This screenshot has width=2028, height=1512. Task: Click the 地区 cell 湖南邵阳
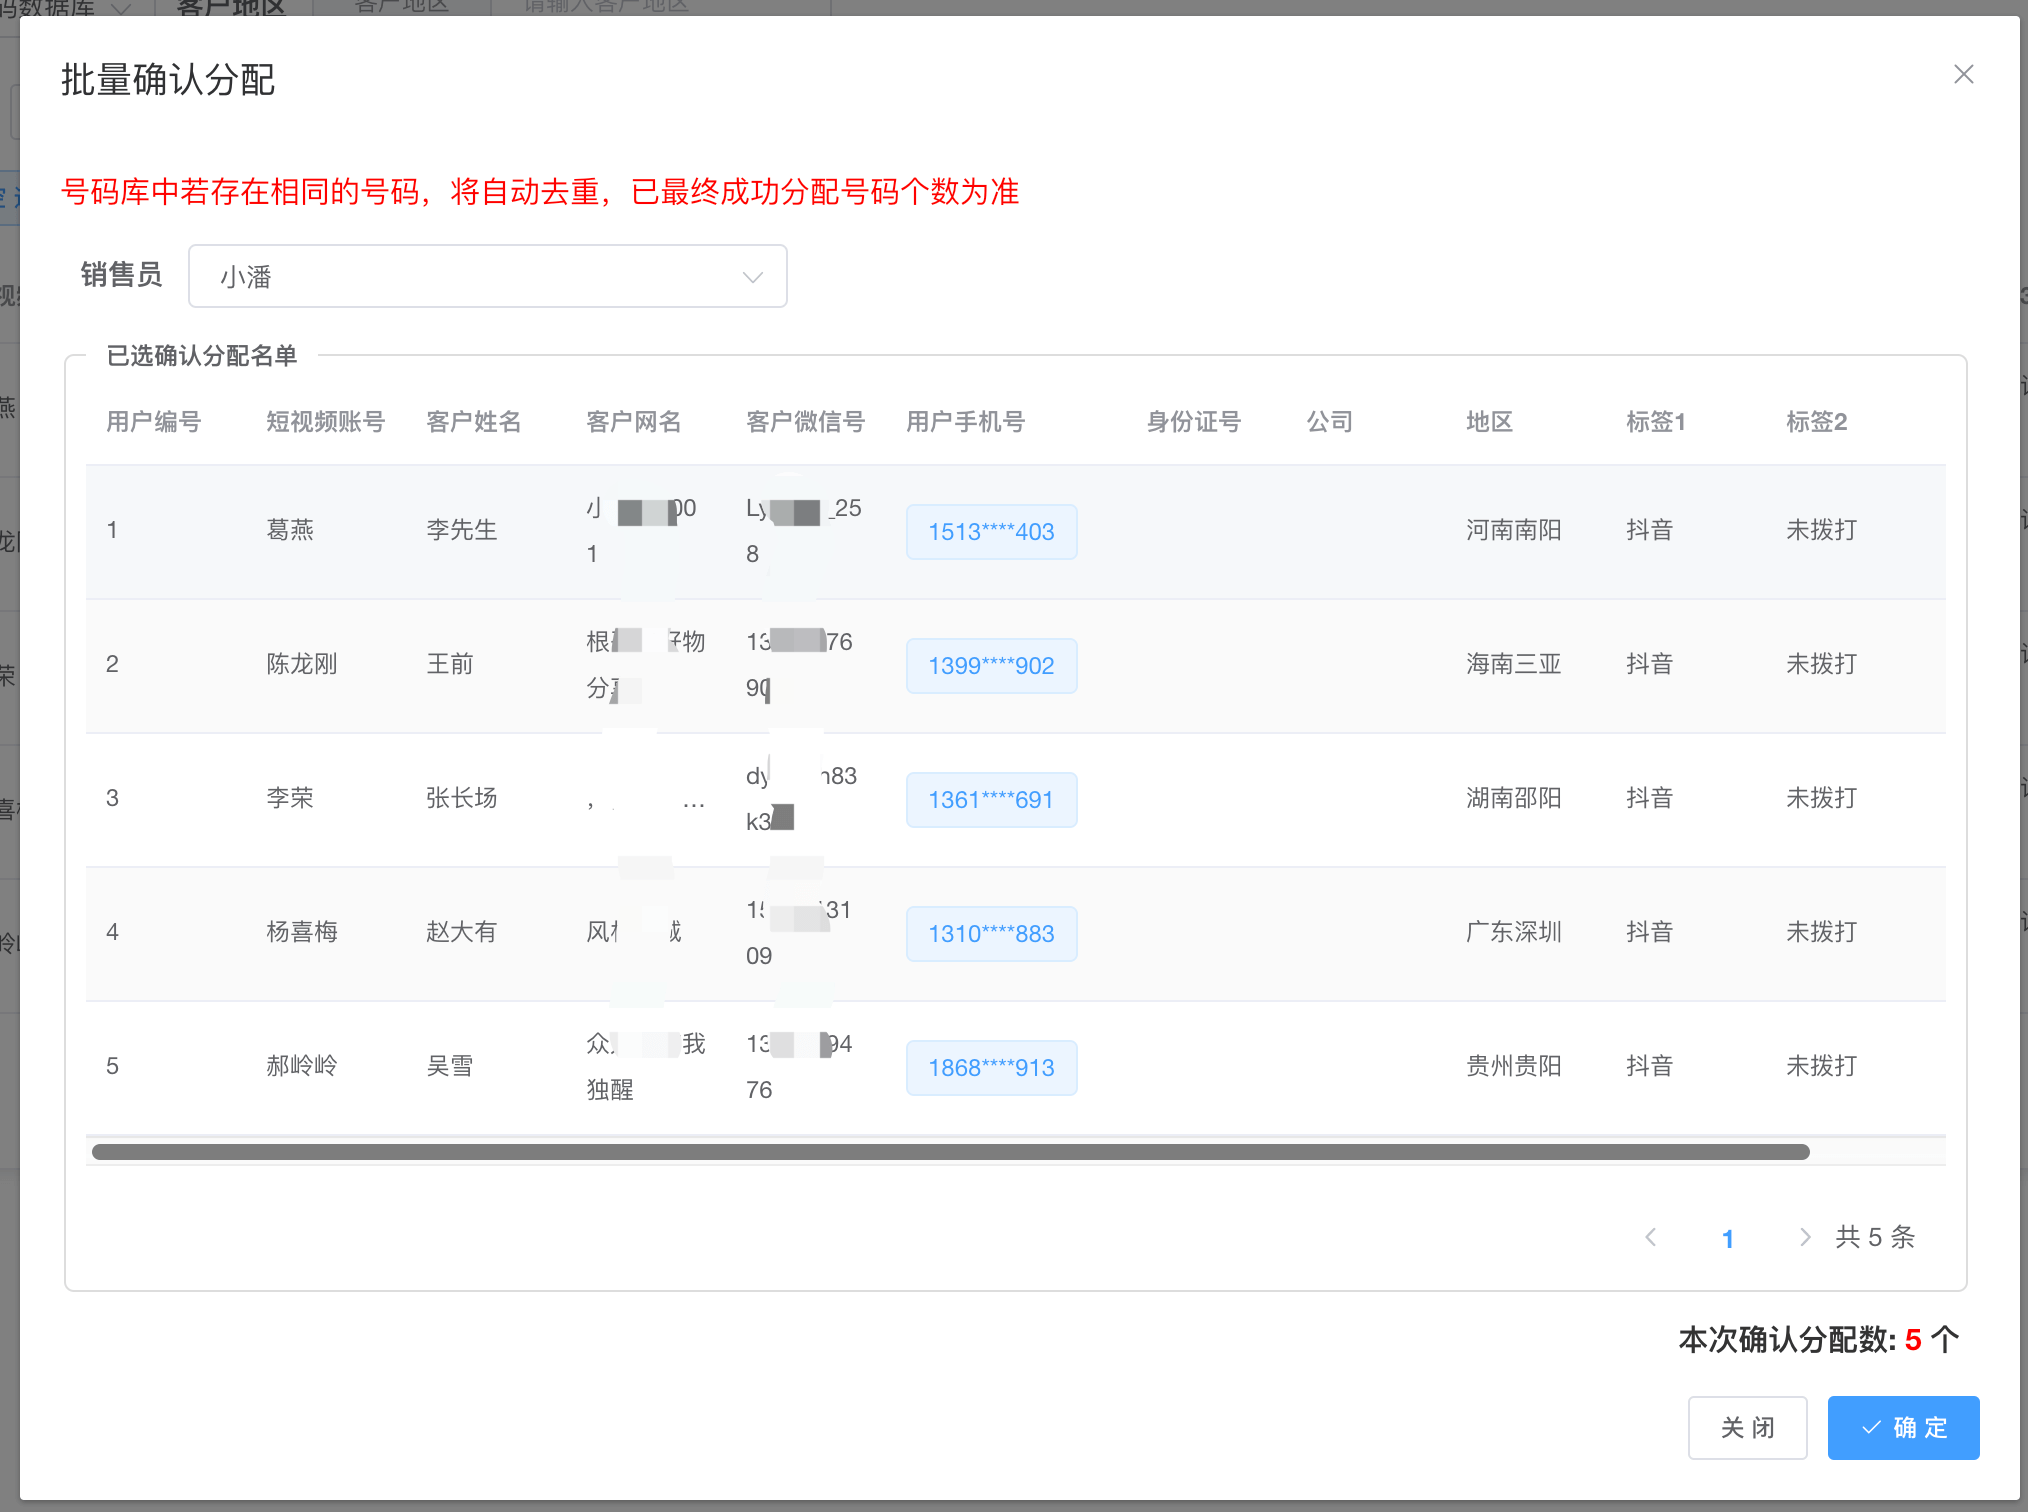click(1513, 798)
